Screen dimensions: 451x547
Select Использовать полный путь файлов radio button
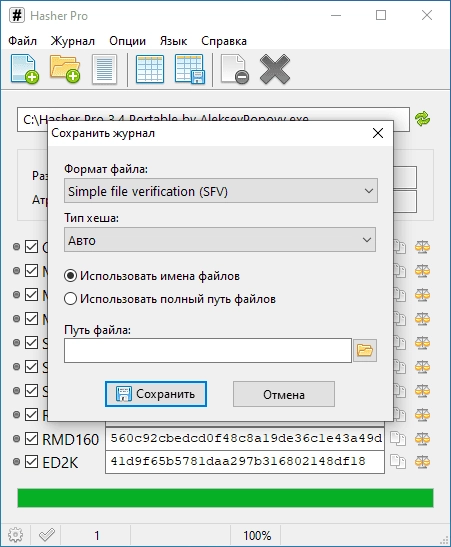click(70, 299)
